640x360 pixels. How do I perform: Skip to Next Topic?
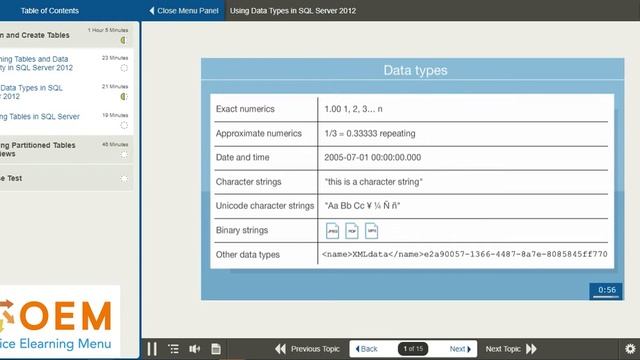(511, 349)
